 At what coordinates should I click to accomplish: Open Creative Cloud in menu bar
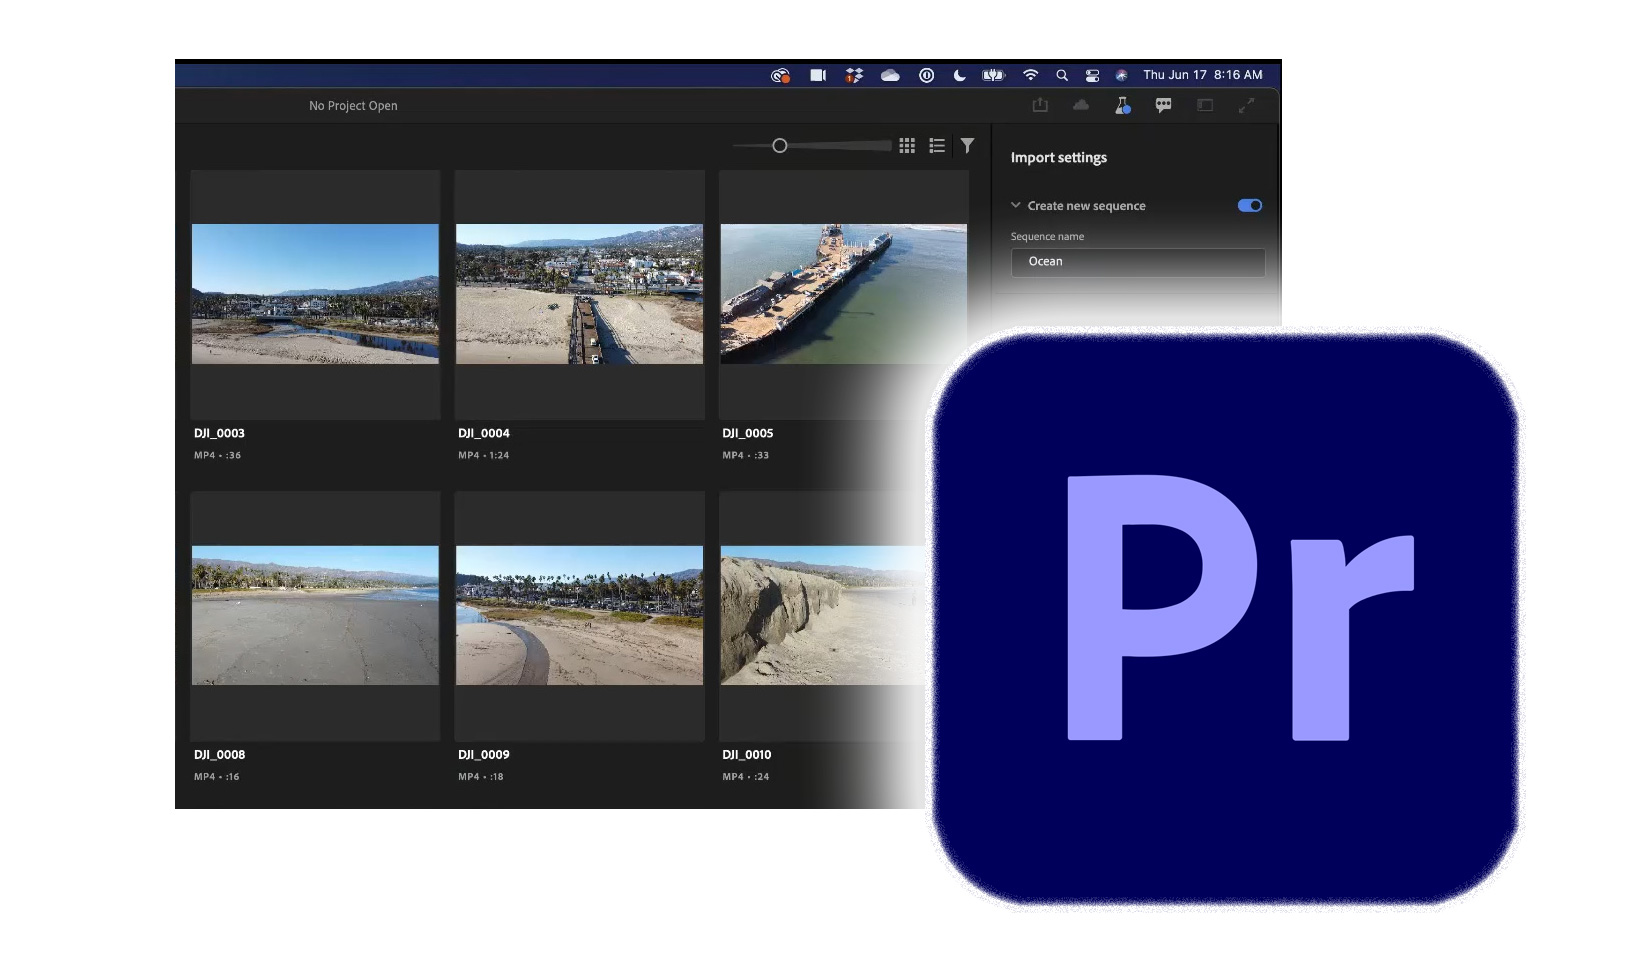click(x=781, y=75)
